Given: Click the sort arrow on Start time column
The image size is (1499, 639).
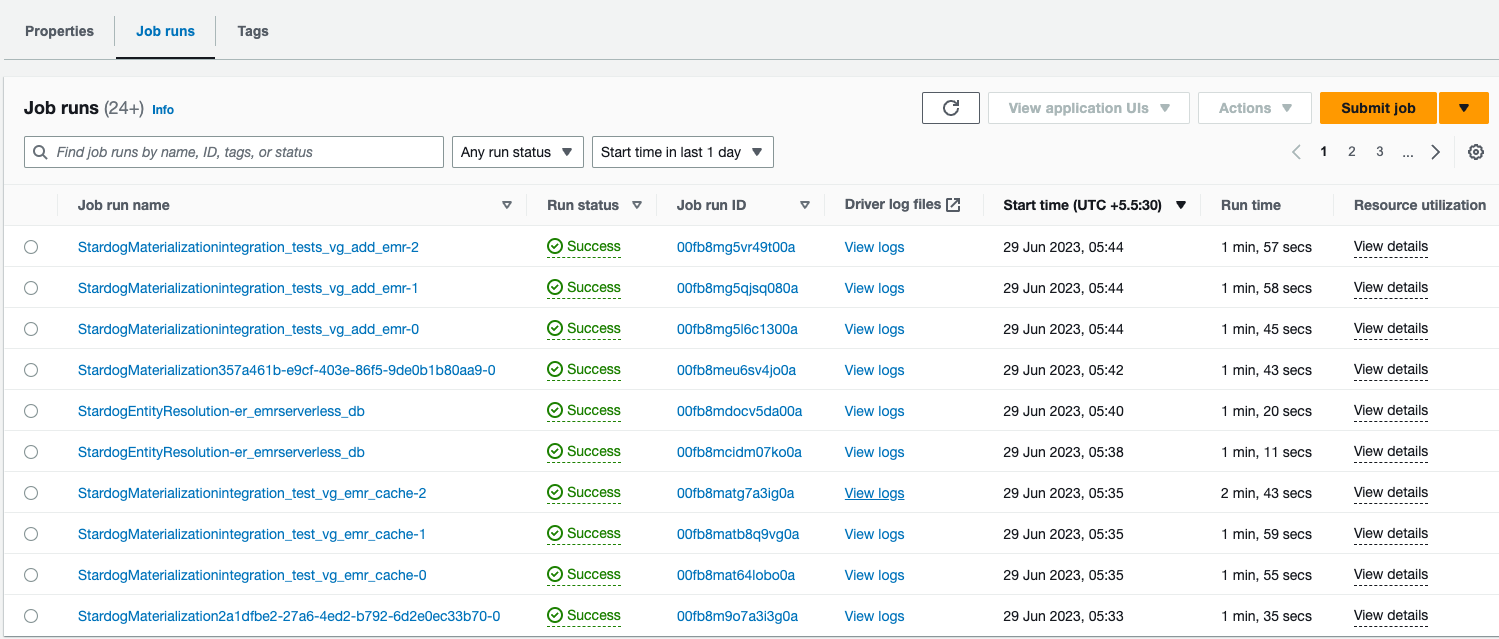Looking at the screenshot, I should pos(1181,204).
